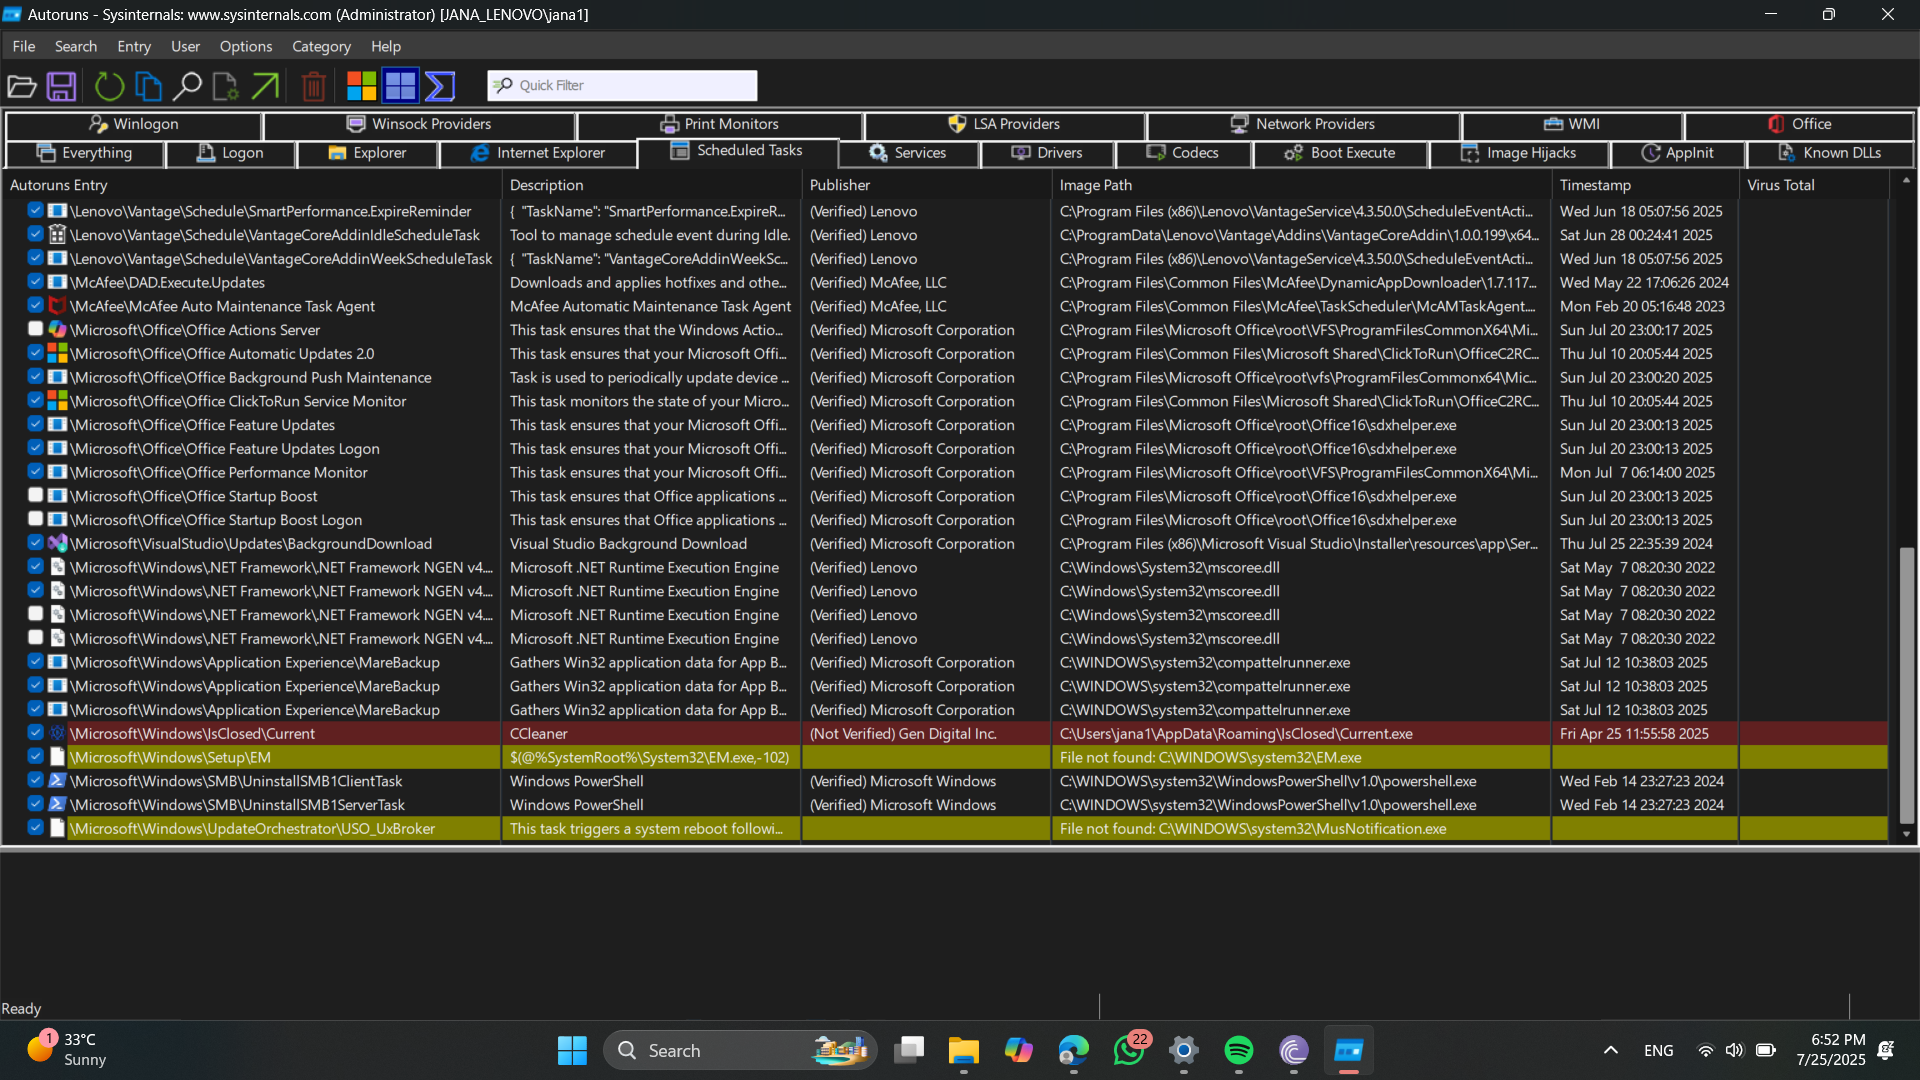Switch to the Image Hijacks tab
Image resolution: width=1920 pixels, height=1080 pixels.
1519,153
